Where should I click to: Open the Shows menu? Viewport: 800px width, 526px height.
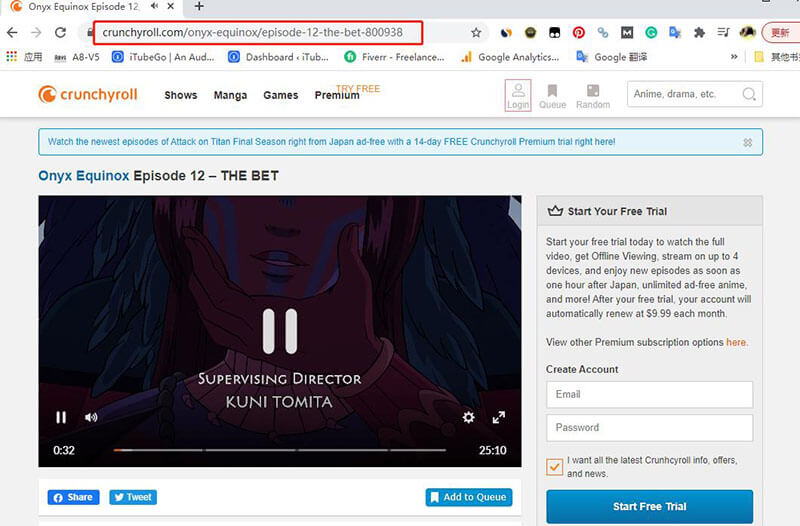pos(181,95)
